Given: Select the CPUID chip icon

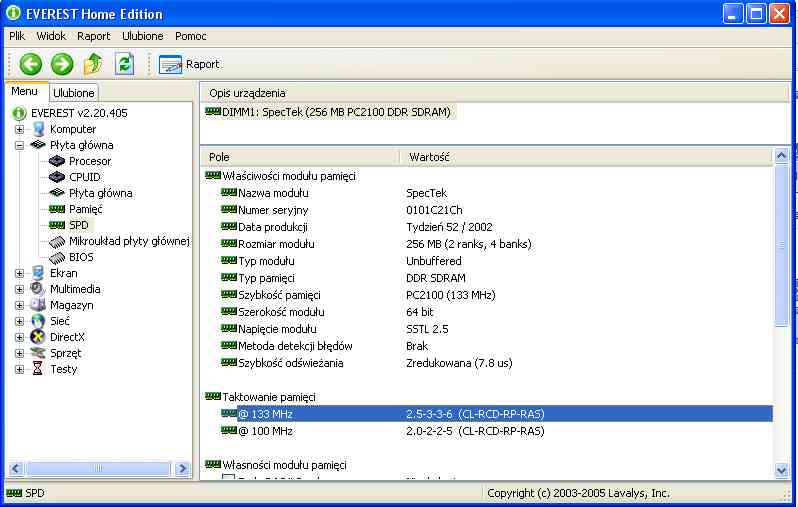Looking at the screenshot, I should [56, 177].
